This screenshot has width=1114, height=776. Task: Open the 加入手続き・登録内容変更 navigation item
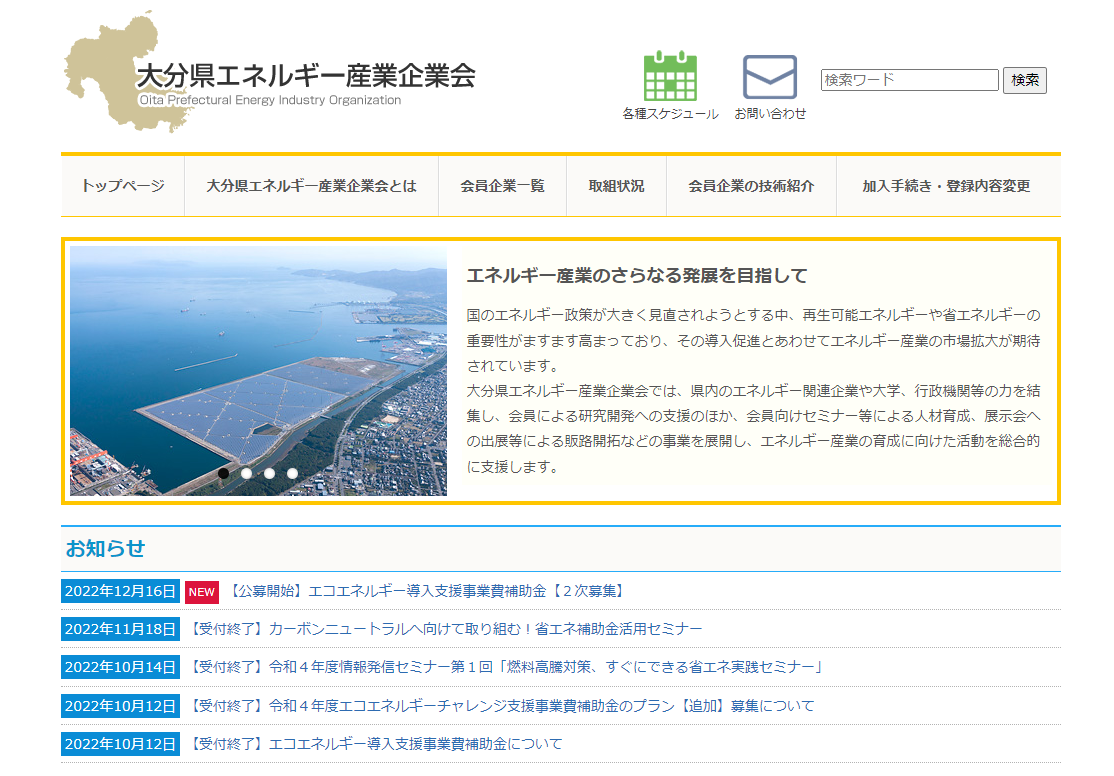(x=946, y=185)
